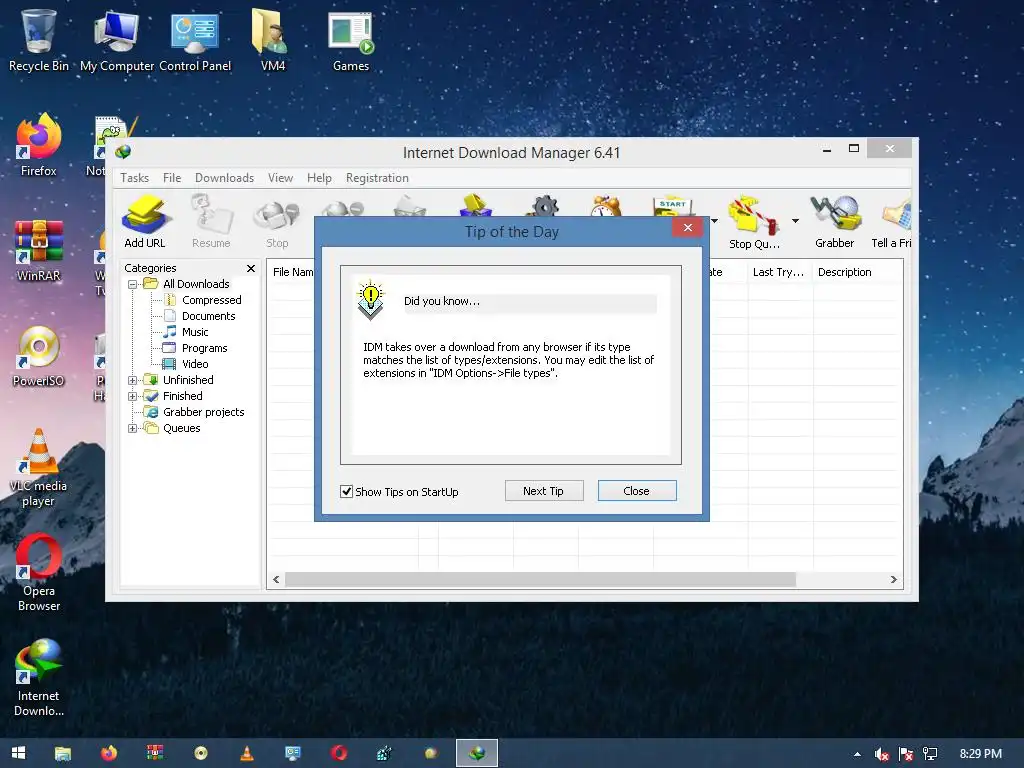
Task: Open the Start Queue dropdown arrow
Action: (714, 221)
